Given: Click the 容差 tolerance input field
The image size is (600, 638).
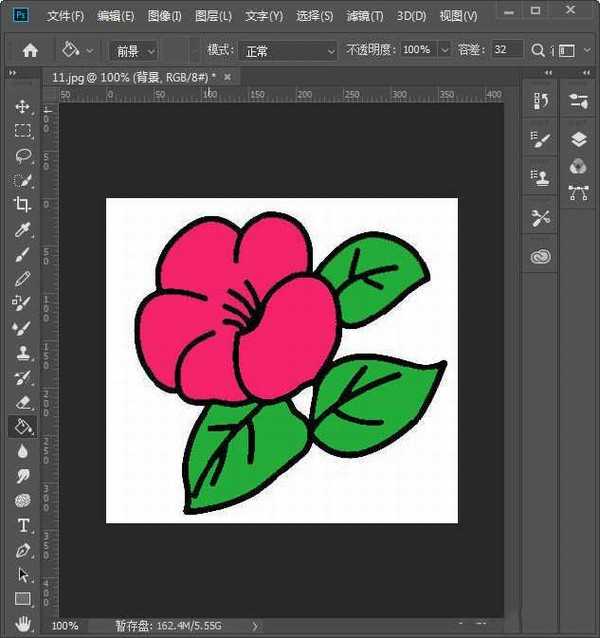Looking at the screenshot, I should point(506,50).
